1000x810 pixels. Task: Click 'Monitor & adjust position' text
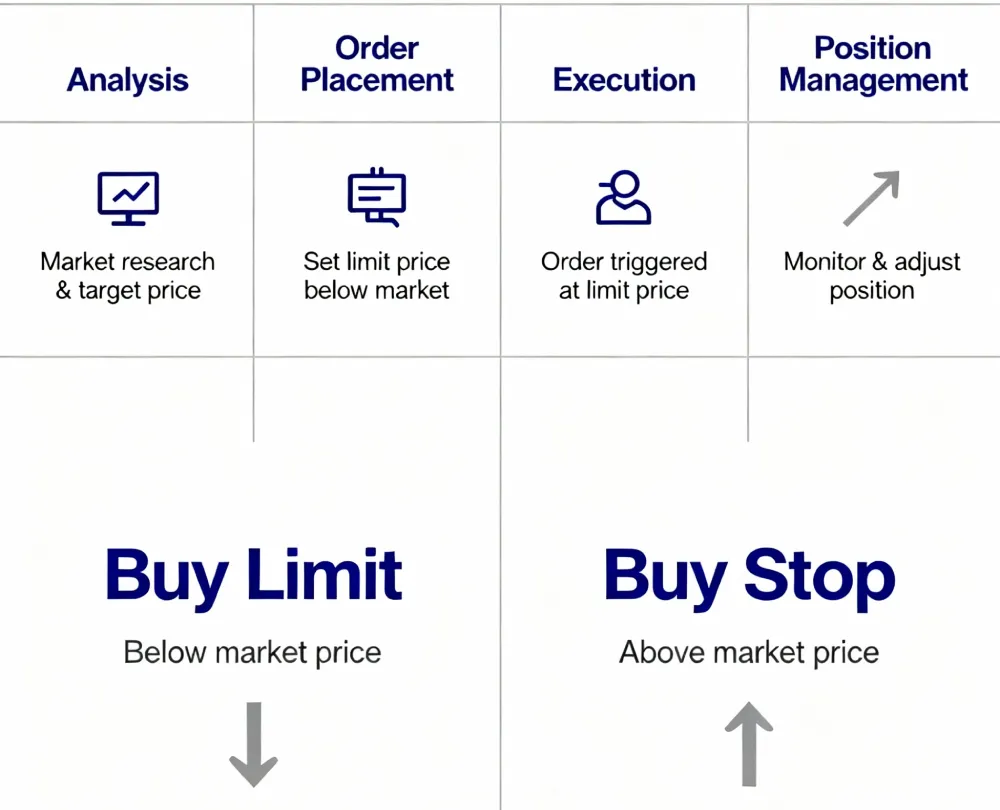872,276
